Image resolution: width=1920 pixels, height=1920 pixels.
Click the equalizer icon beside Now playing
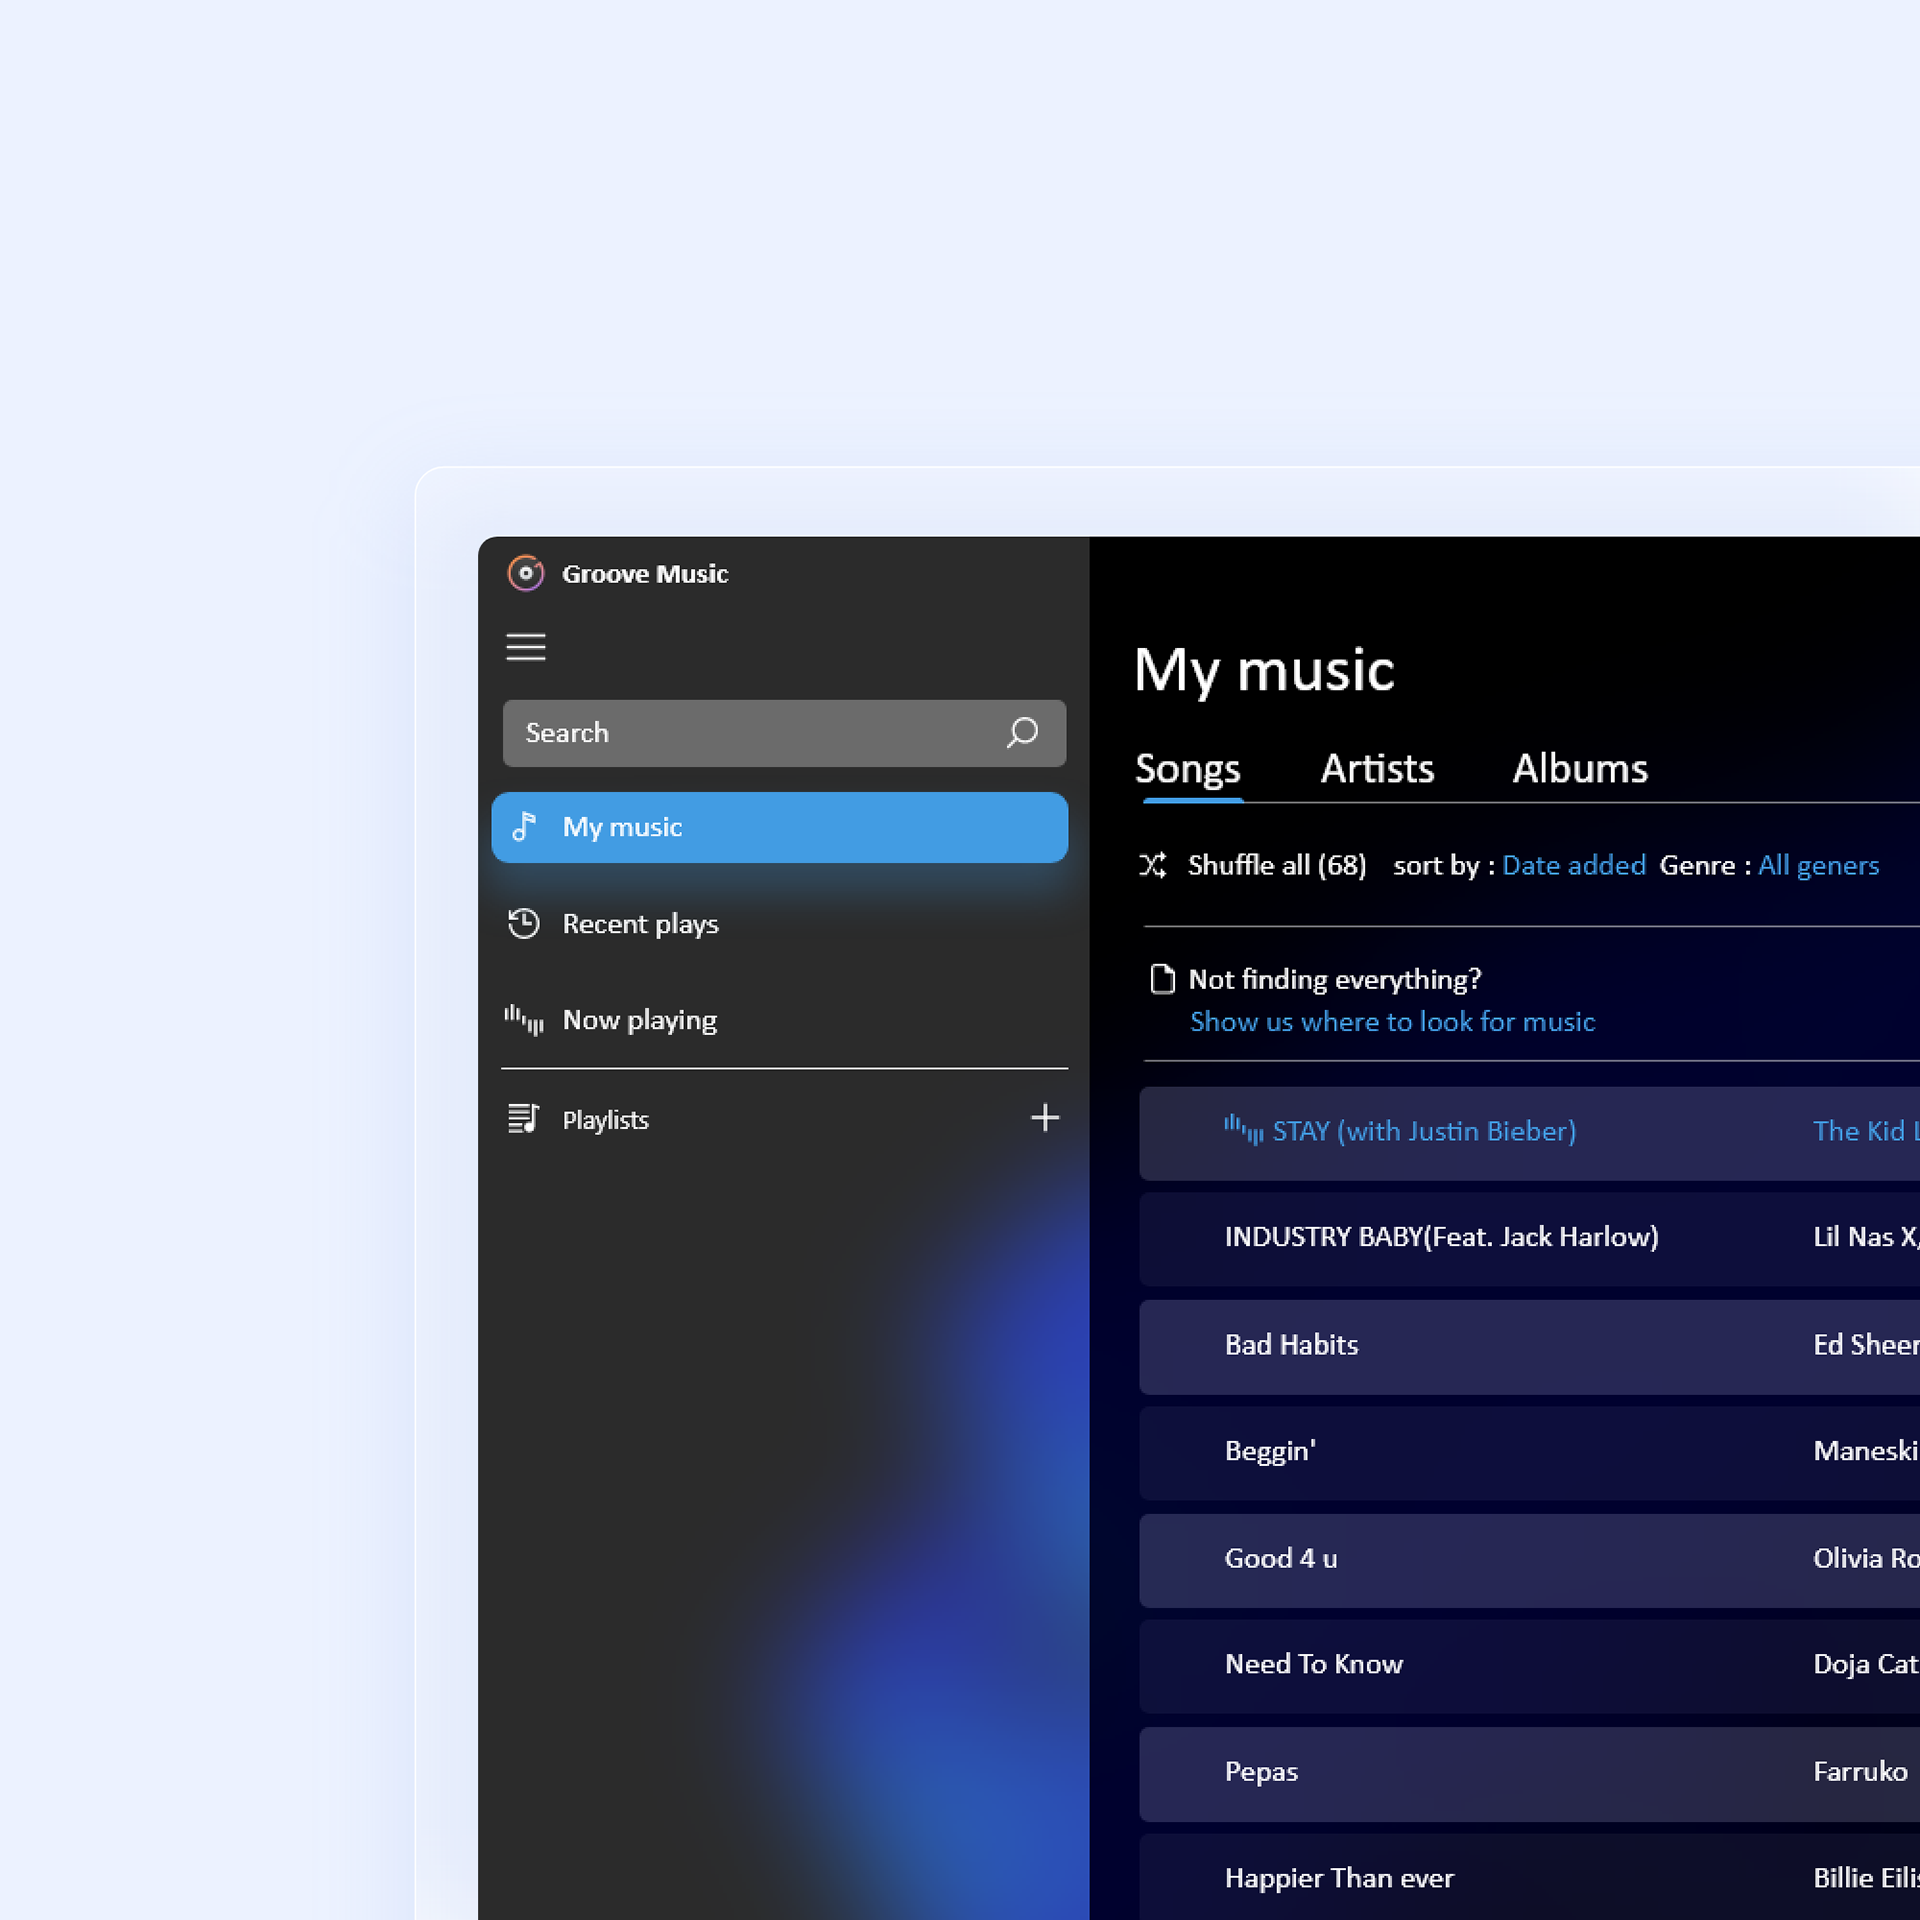click(524, 1020)
